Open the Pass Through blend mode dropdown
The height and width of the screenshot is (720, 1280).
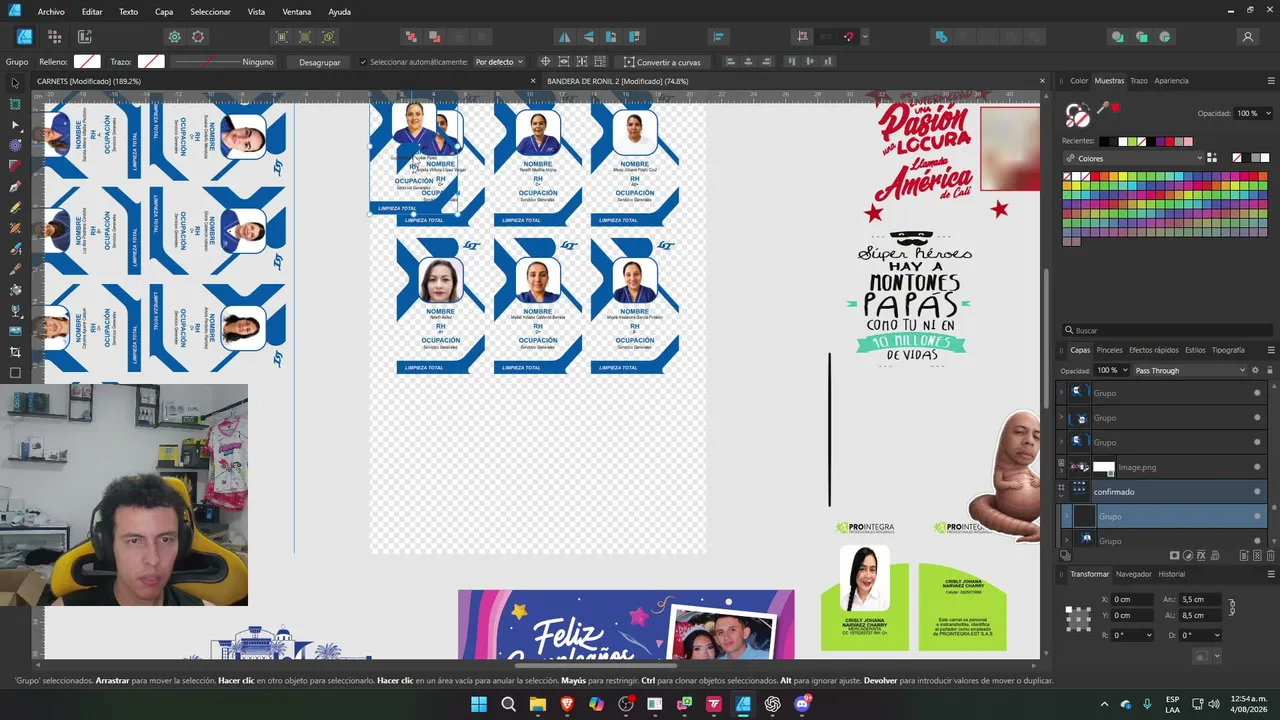click(1189, 370)
